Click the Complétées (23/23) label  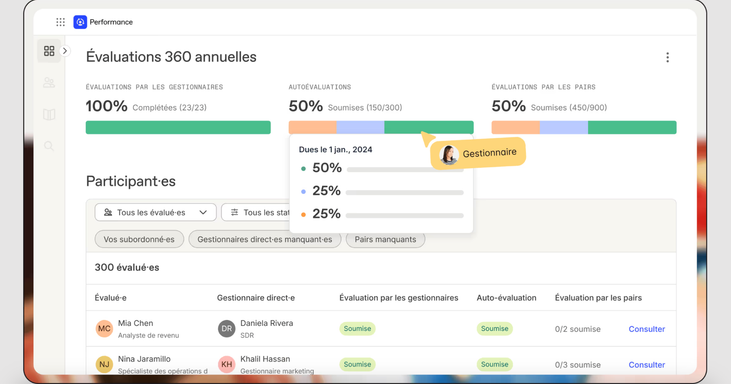pyautogui.click(x=169, y=108)
